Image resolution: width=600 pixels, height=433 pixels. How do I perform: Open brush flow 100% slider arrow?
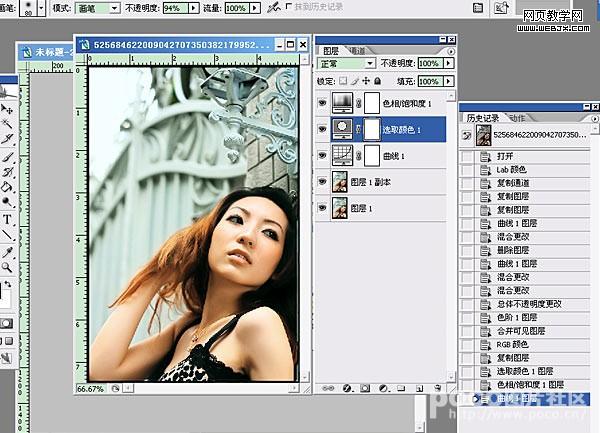click(255, 8)
